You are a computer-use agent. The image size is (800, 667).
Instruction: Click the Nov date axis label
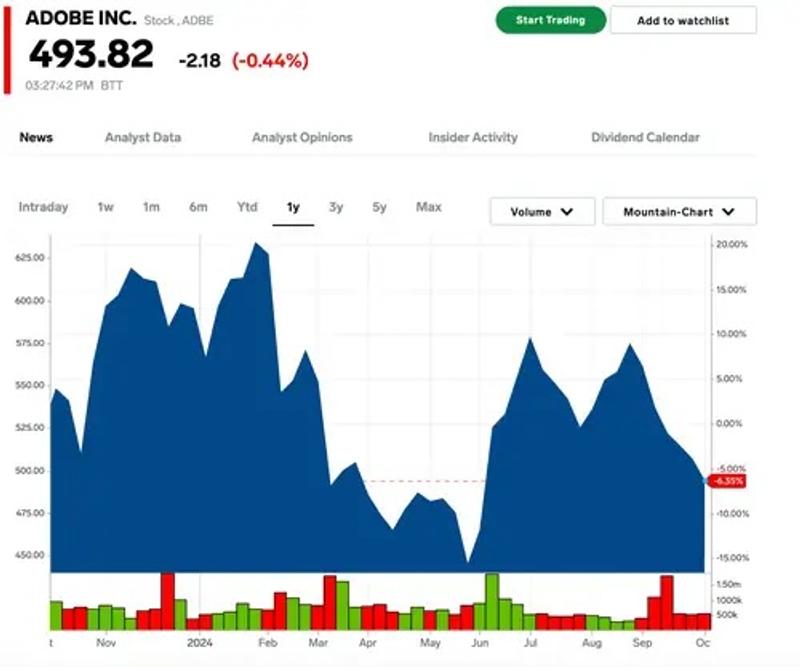106,643
